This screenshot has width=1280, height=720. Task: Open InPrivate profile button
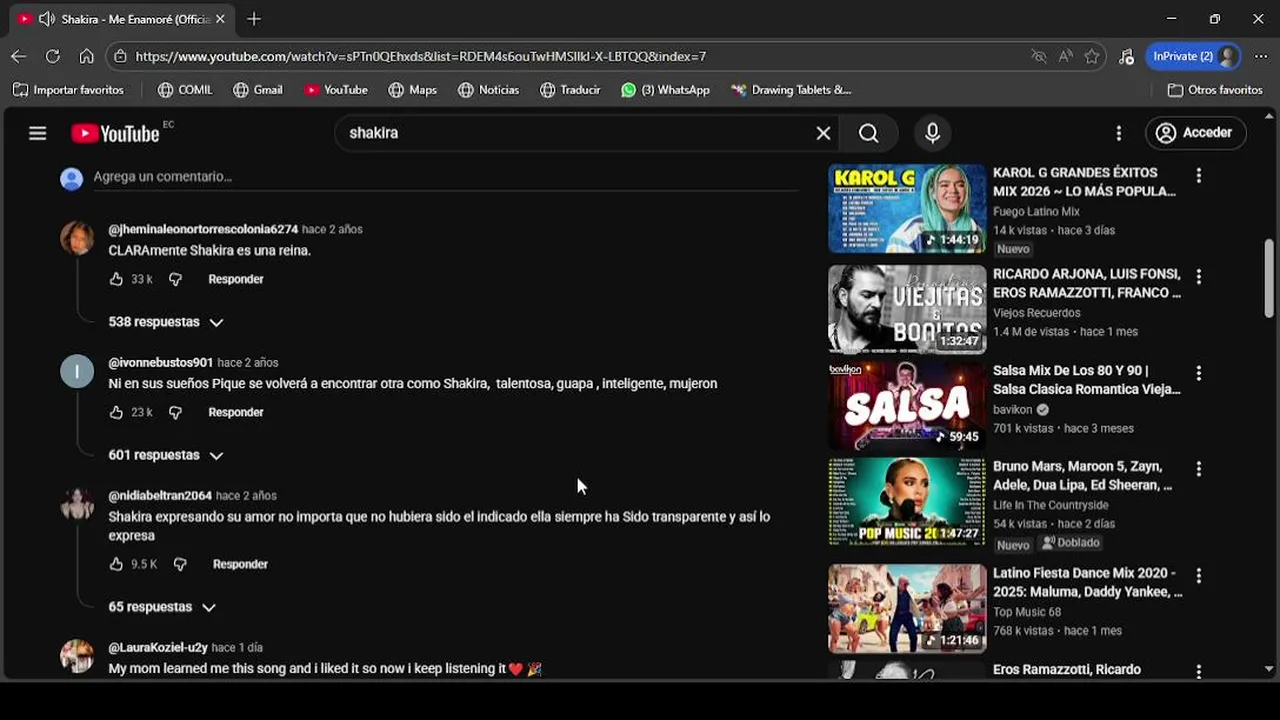click(1195, 56)
